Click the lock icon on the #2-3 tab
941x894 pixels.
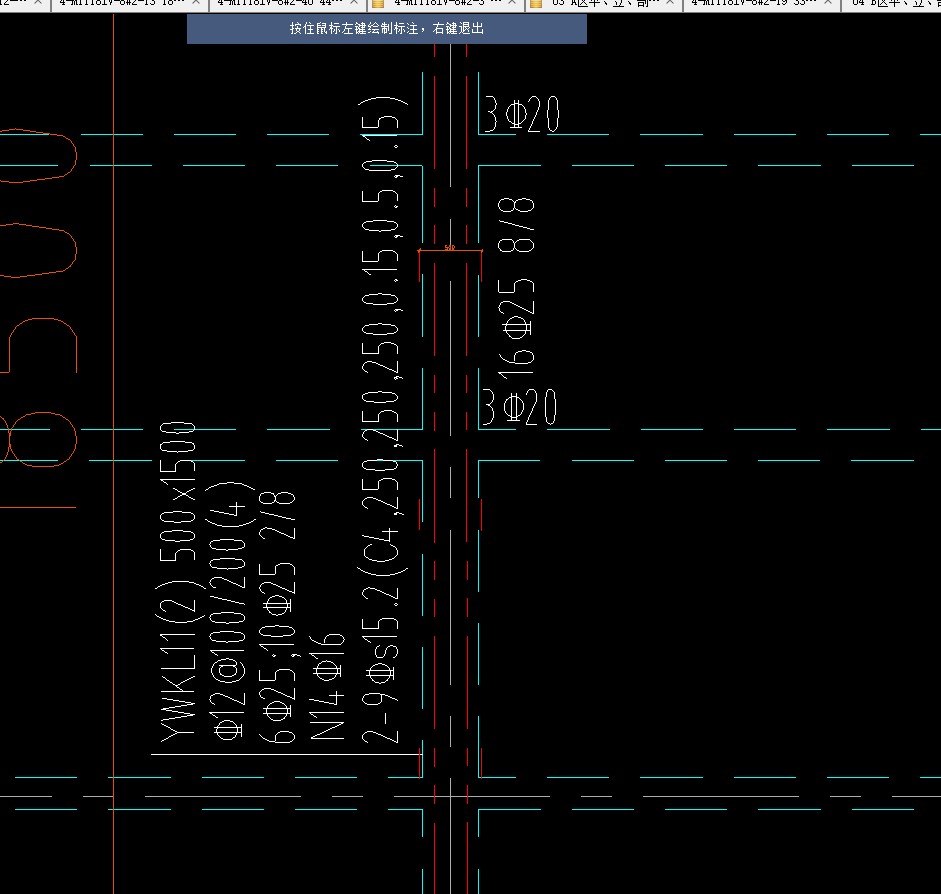[378, 3]
